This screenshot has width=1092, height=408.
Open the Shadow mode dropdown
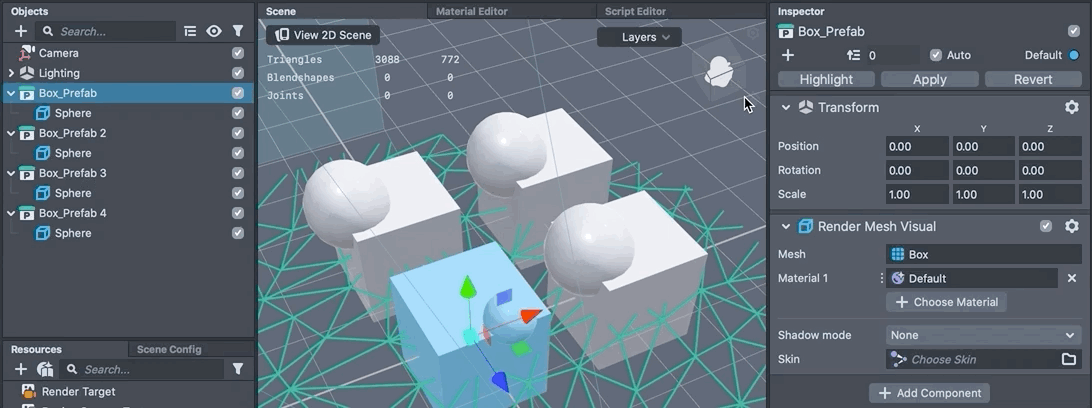pos(983,335)
